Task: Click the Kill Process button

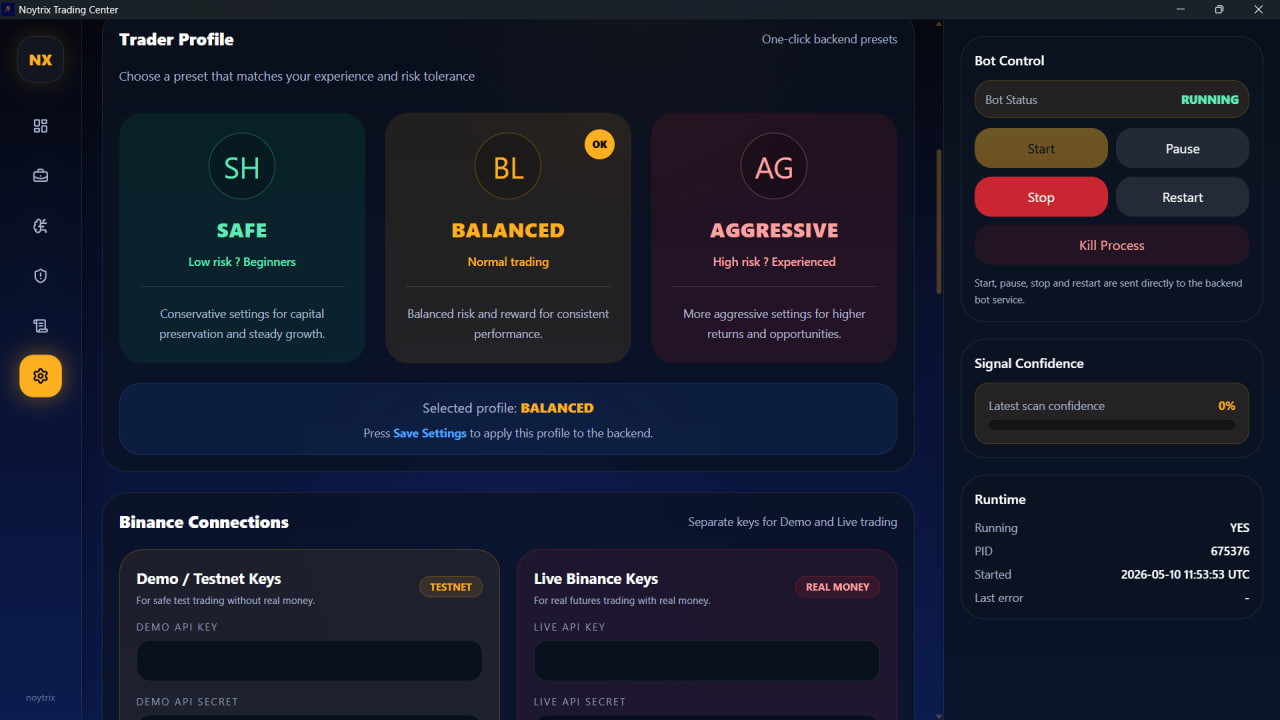Action: click(x=1112, y=245)
